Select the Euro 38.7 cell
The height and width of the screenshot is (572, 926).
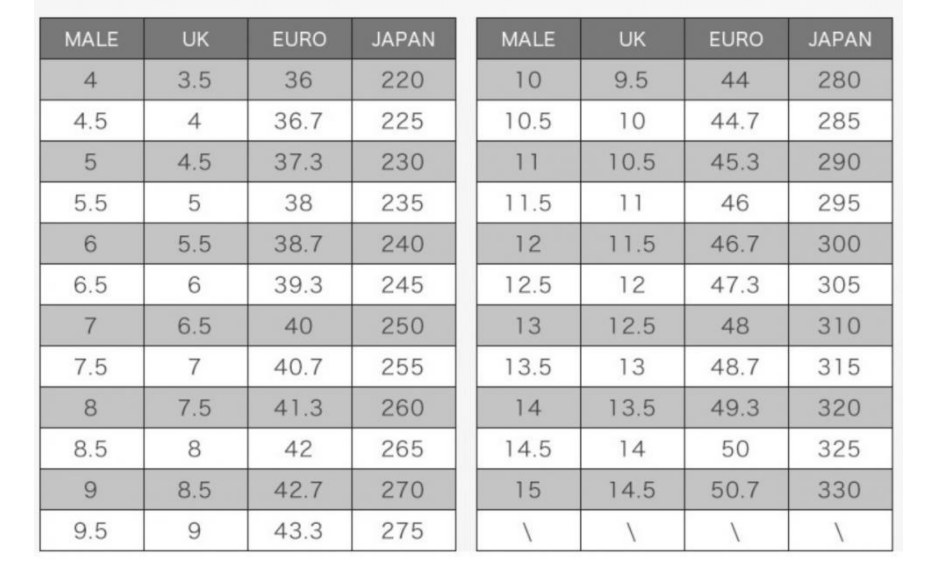point(299,244)
